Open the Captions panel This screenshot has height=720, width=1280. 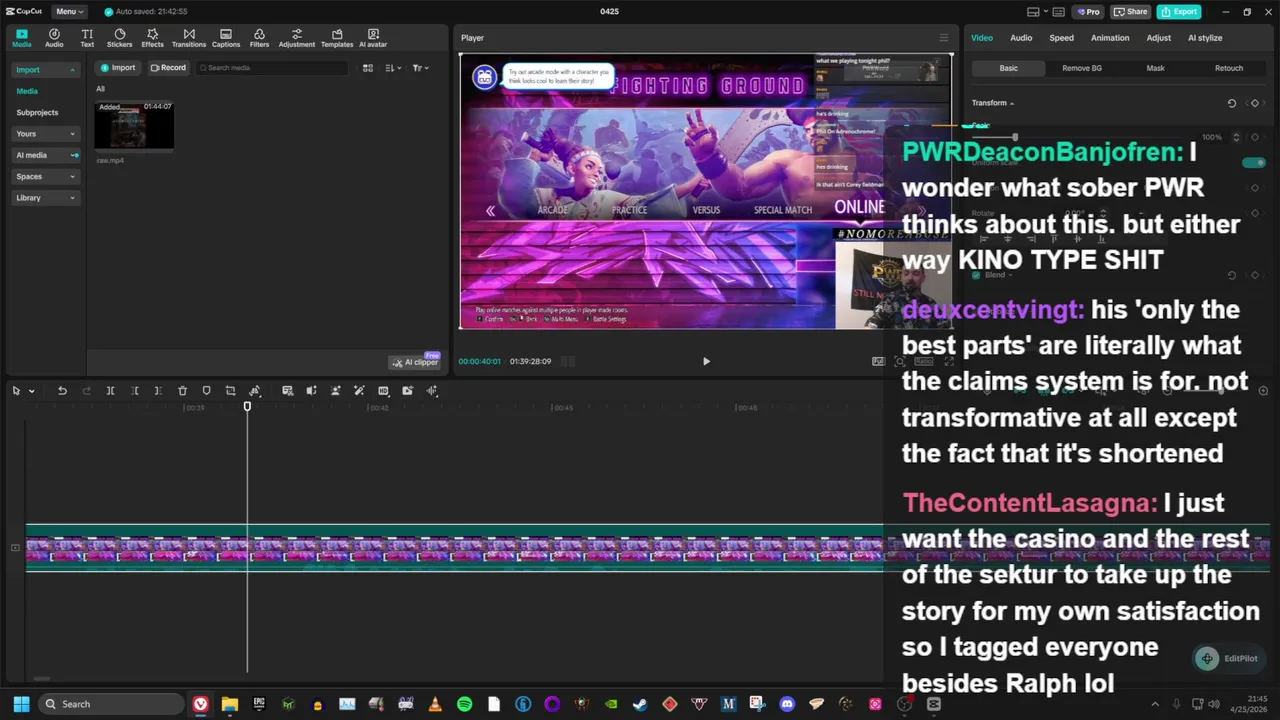(x=226, y=38)
